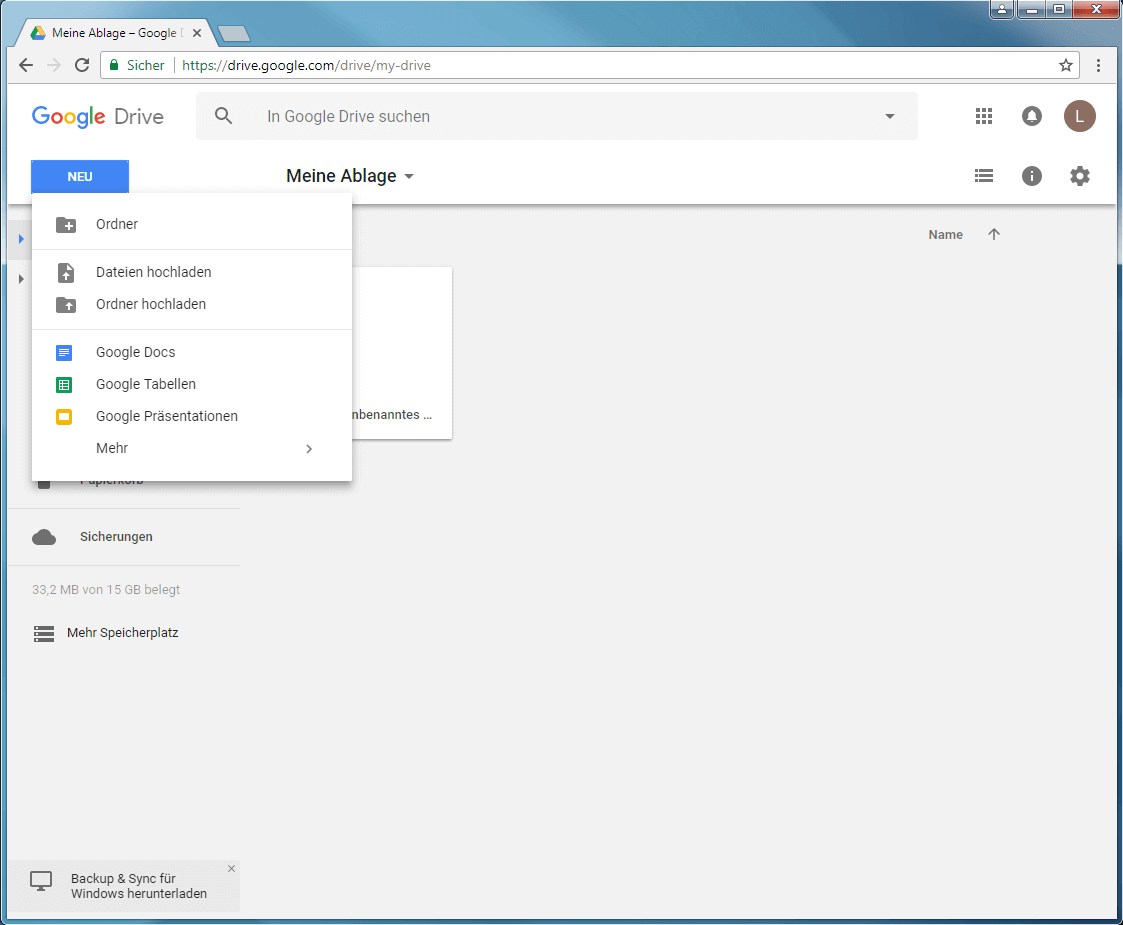
Task: Click the search magnifier icon
Action: click(x=223, y=116)
